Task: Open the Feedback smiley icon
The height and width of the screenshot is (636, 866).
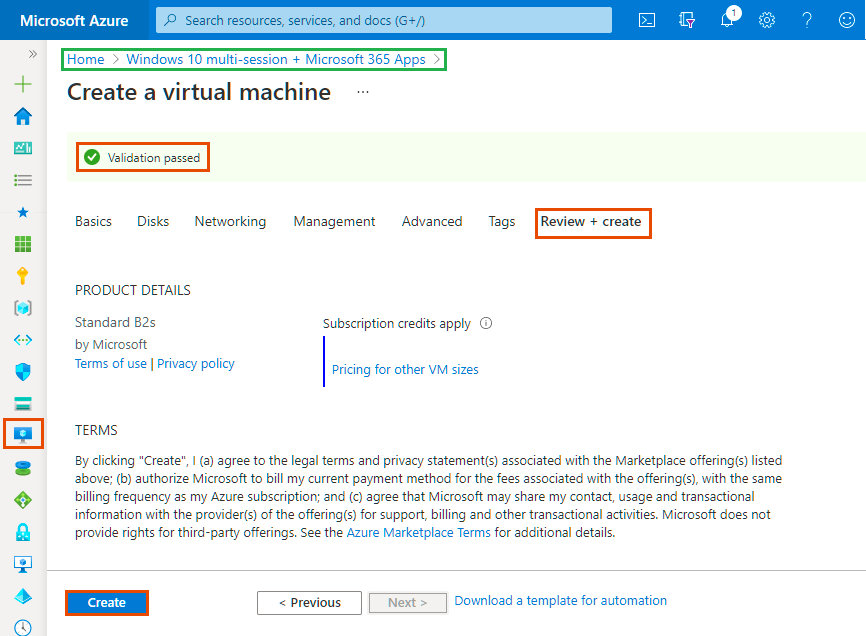Action: [847, 20]
